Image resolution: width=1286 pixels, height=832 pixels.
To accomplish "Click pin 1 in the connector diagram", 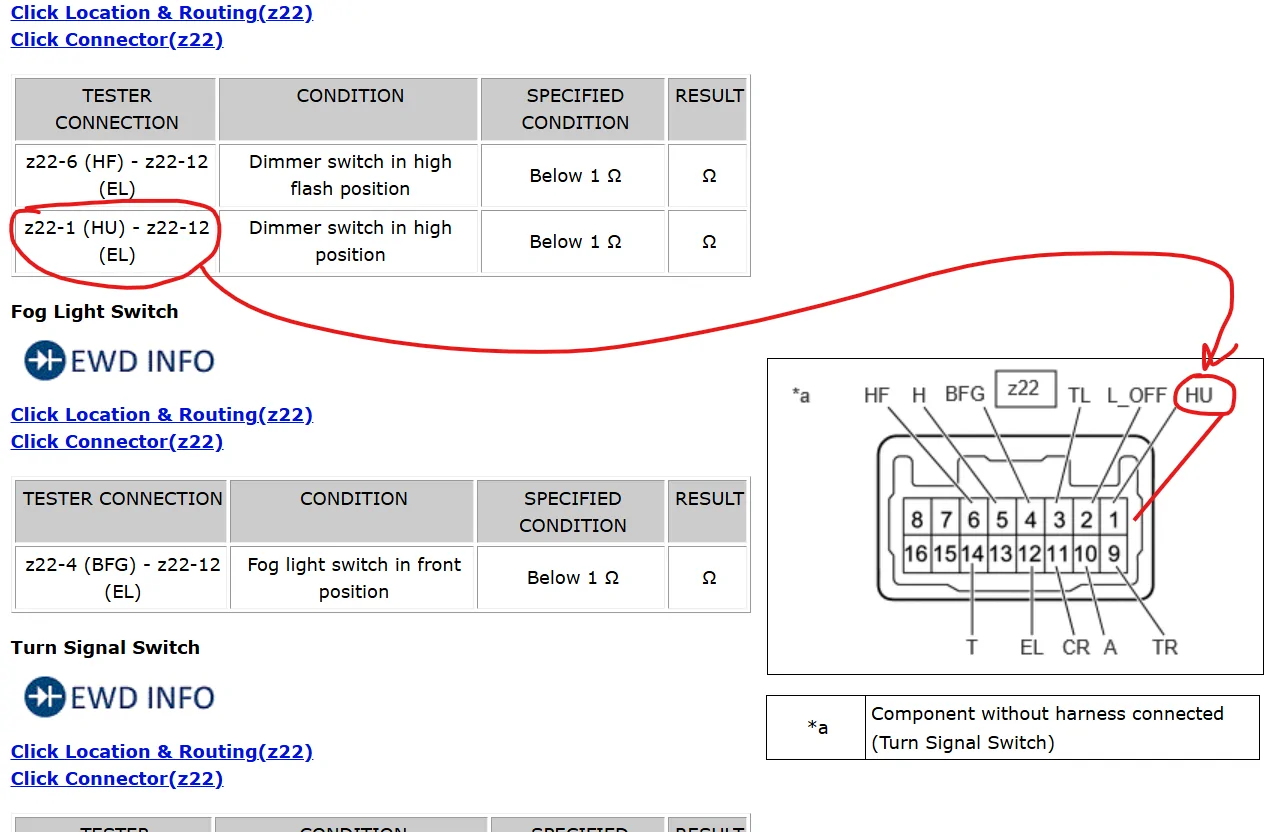I will 1113,520.
